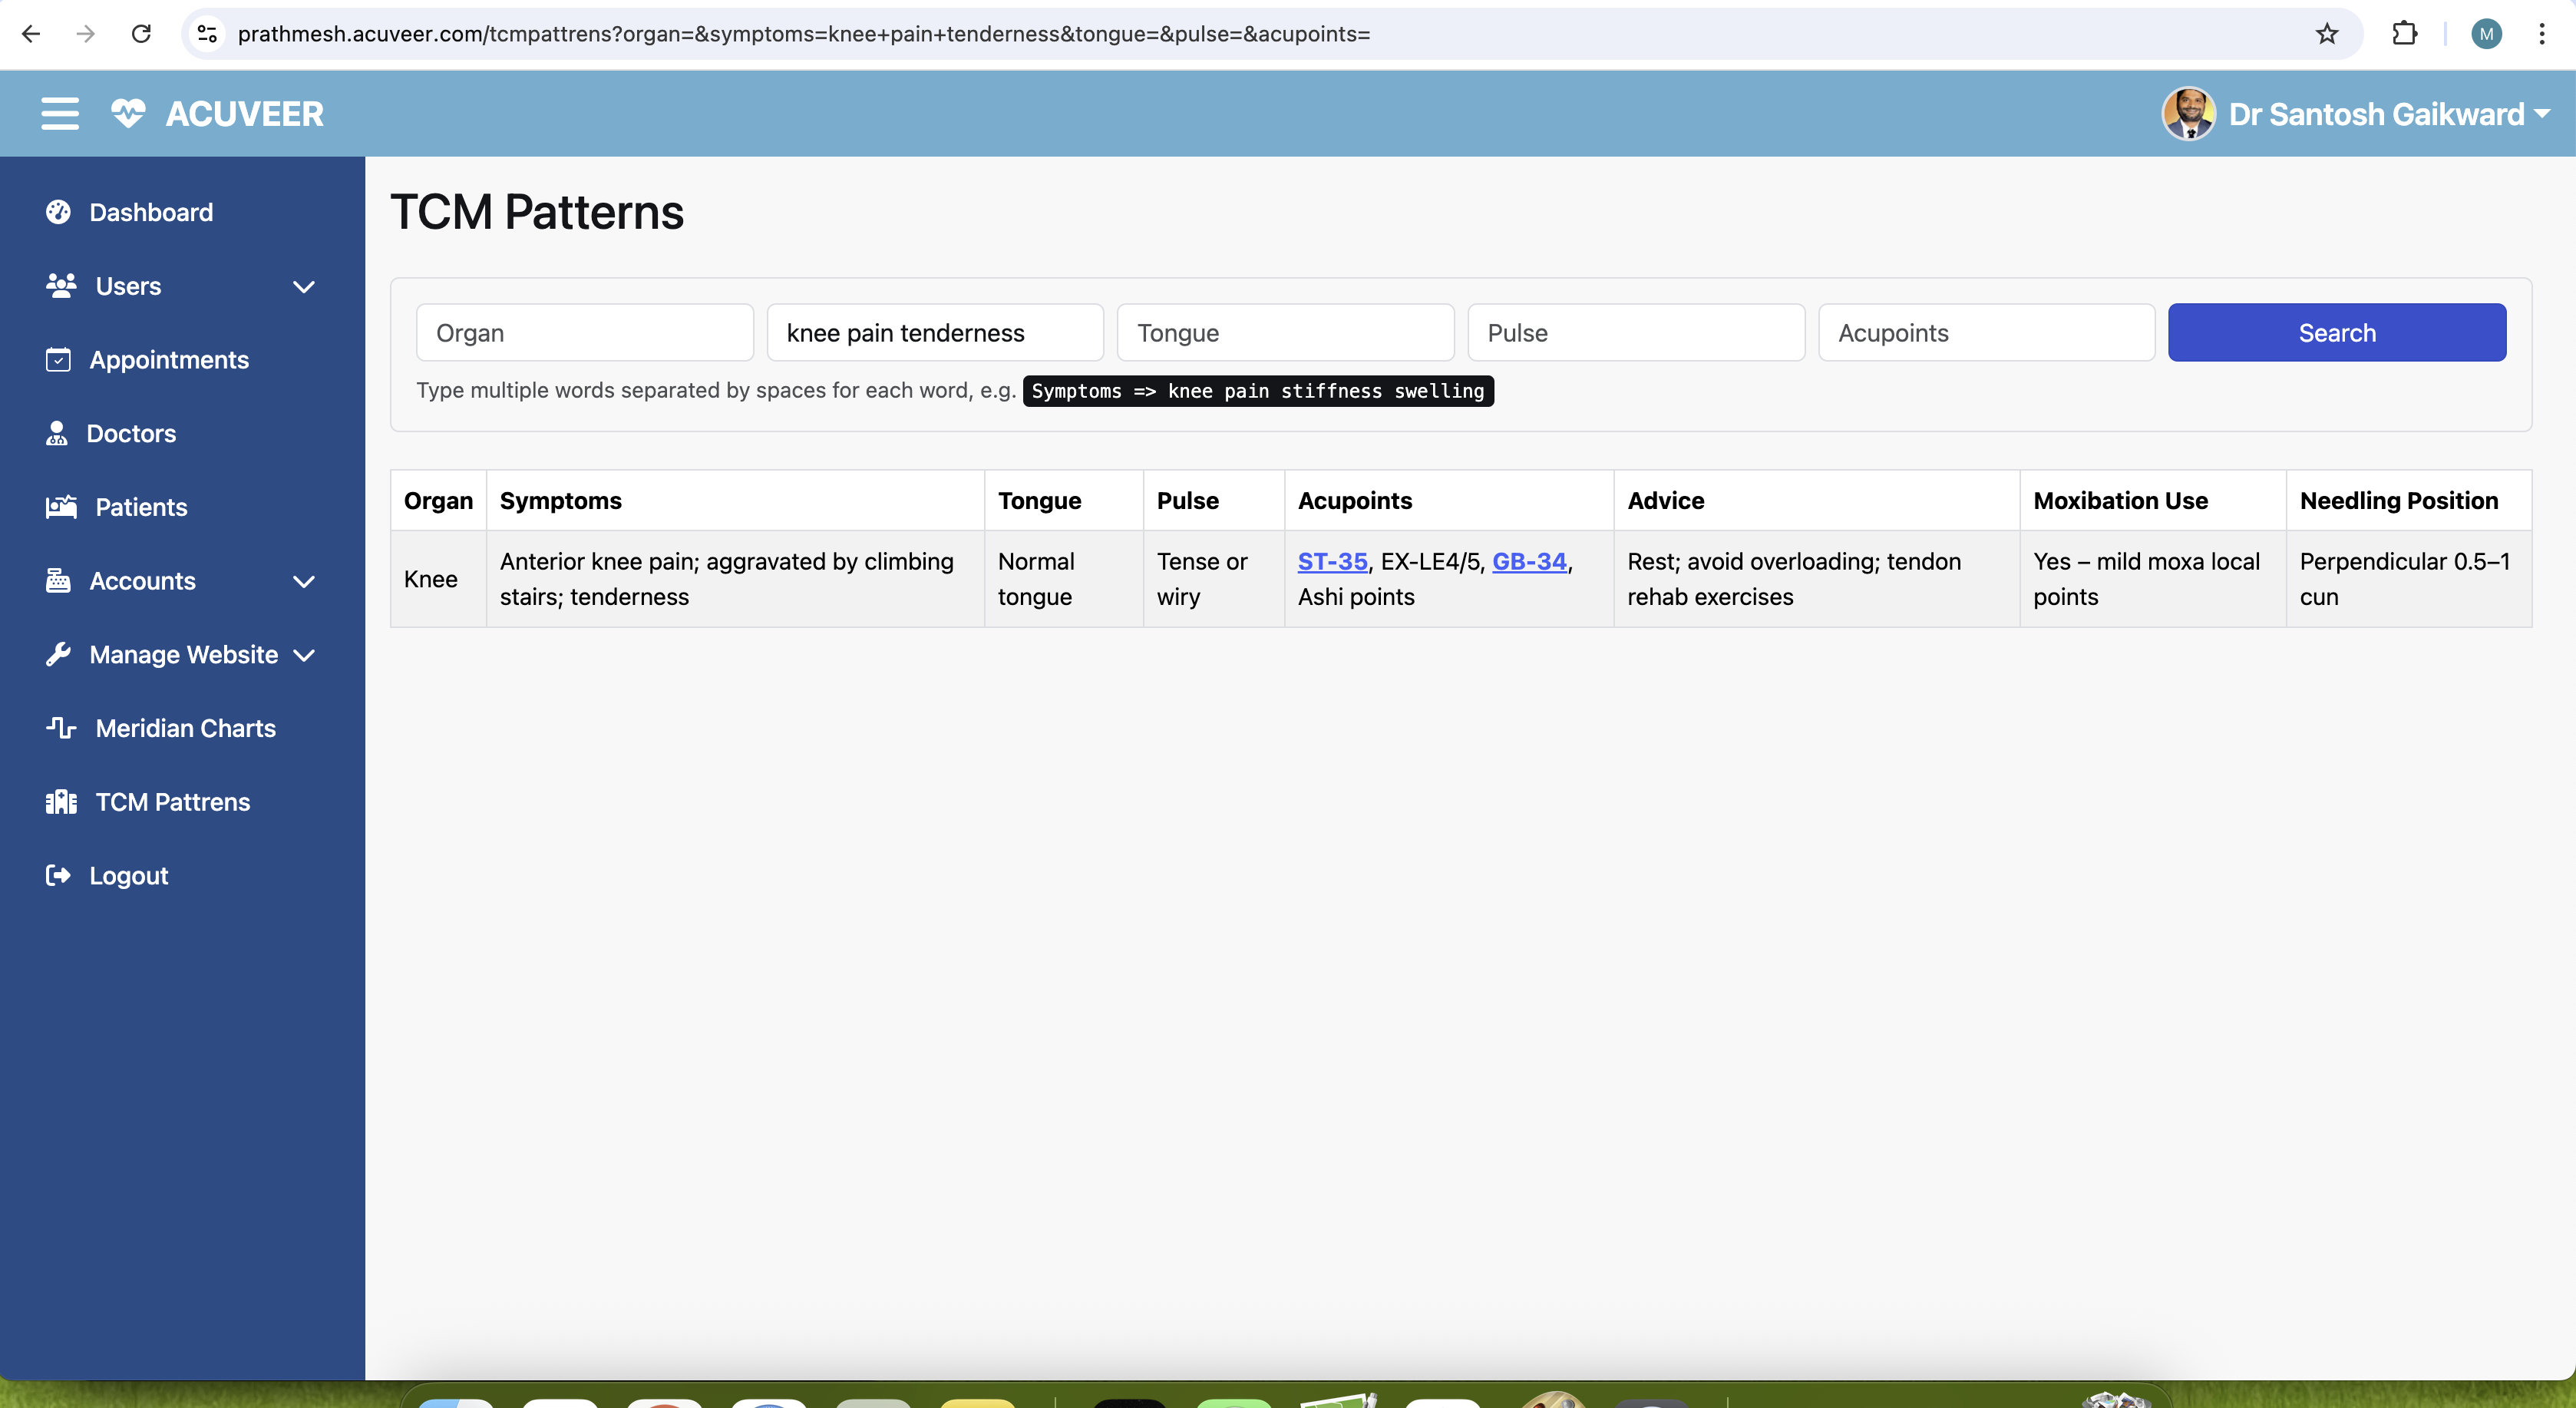2576x1408 pixels.
Task: Expand the Users submenu chevron
Action: [x=304, y=287]
